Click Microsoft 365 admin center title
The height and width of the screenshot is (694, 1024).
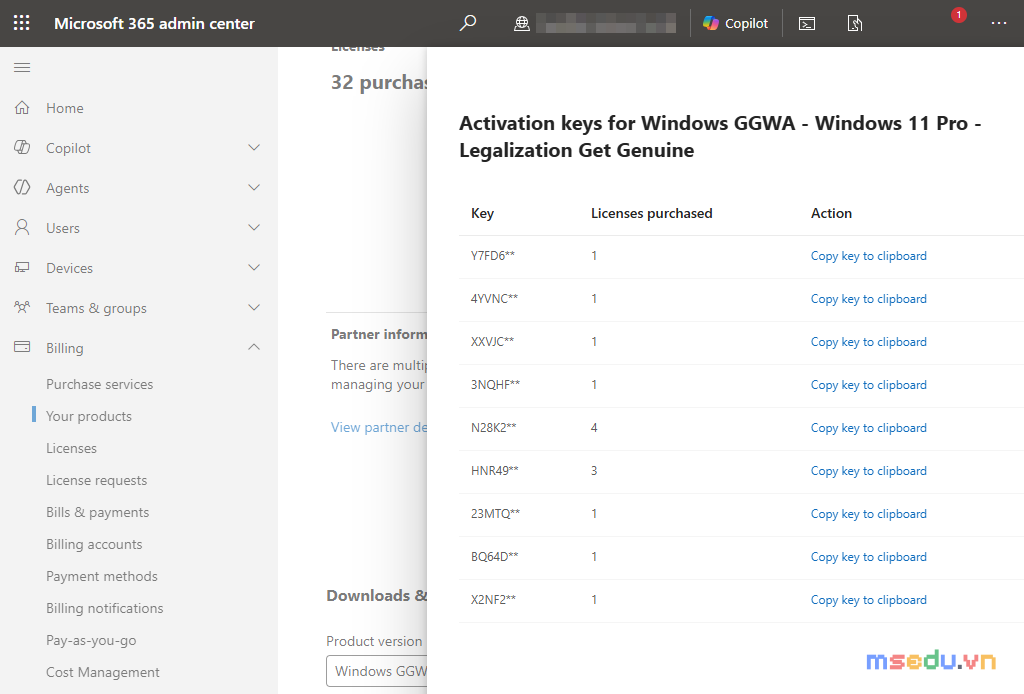(x=154, y=24)
